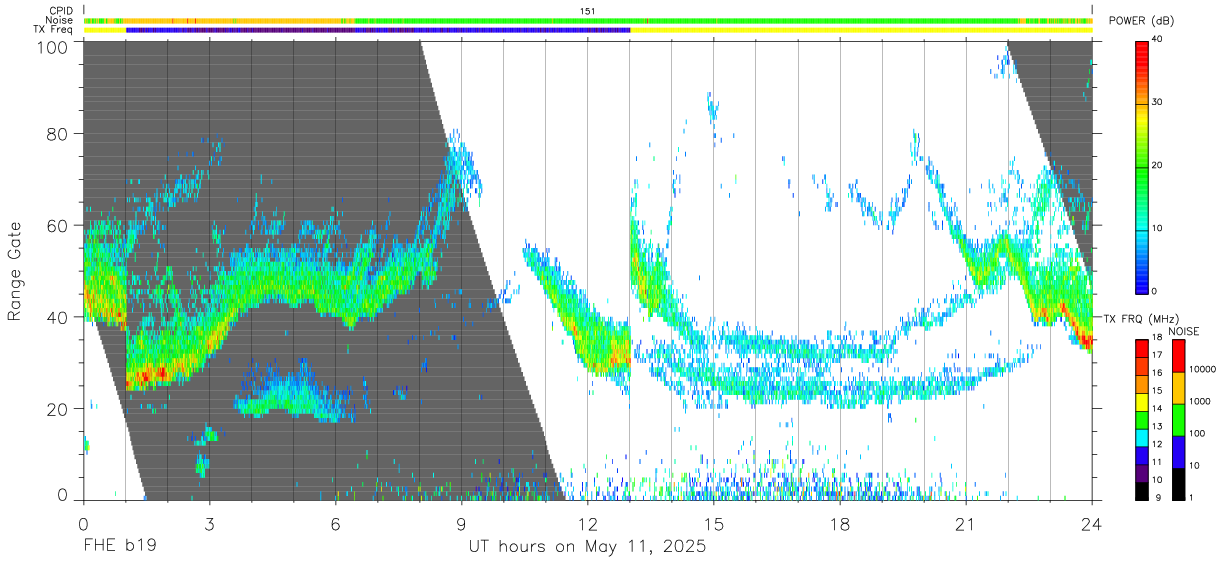1228x567 pixels.
Task: Click the hour 3 tick label
Action: [209, 523]
